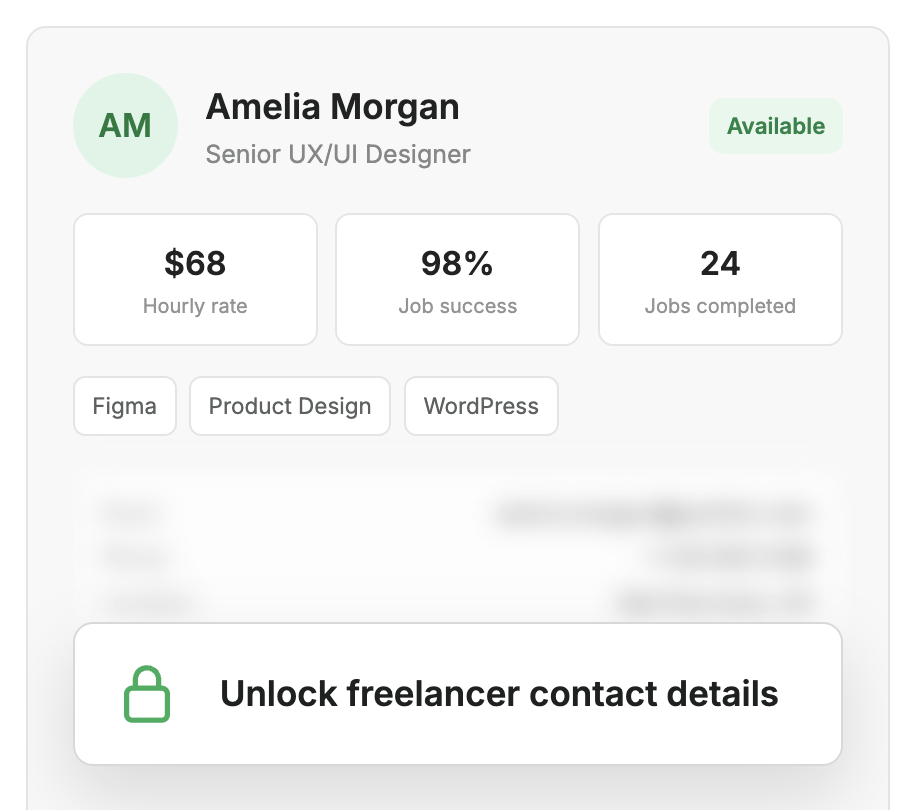Select the WordPress skill tag
The image size is (904, 810).
click(x=481, y=406)
